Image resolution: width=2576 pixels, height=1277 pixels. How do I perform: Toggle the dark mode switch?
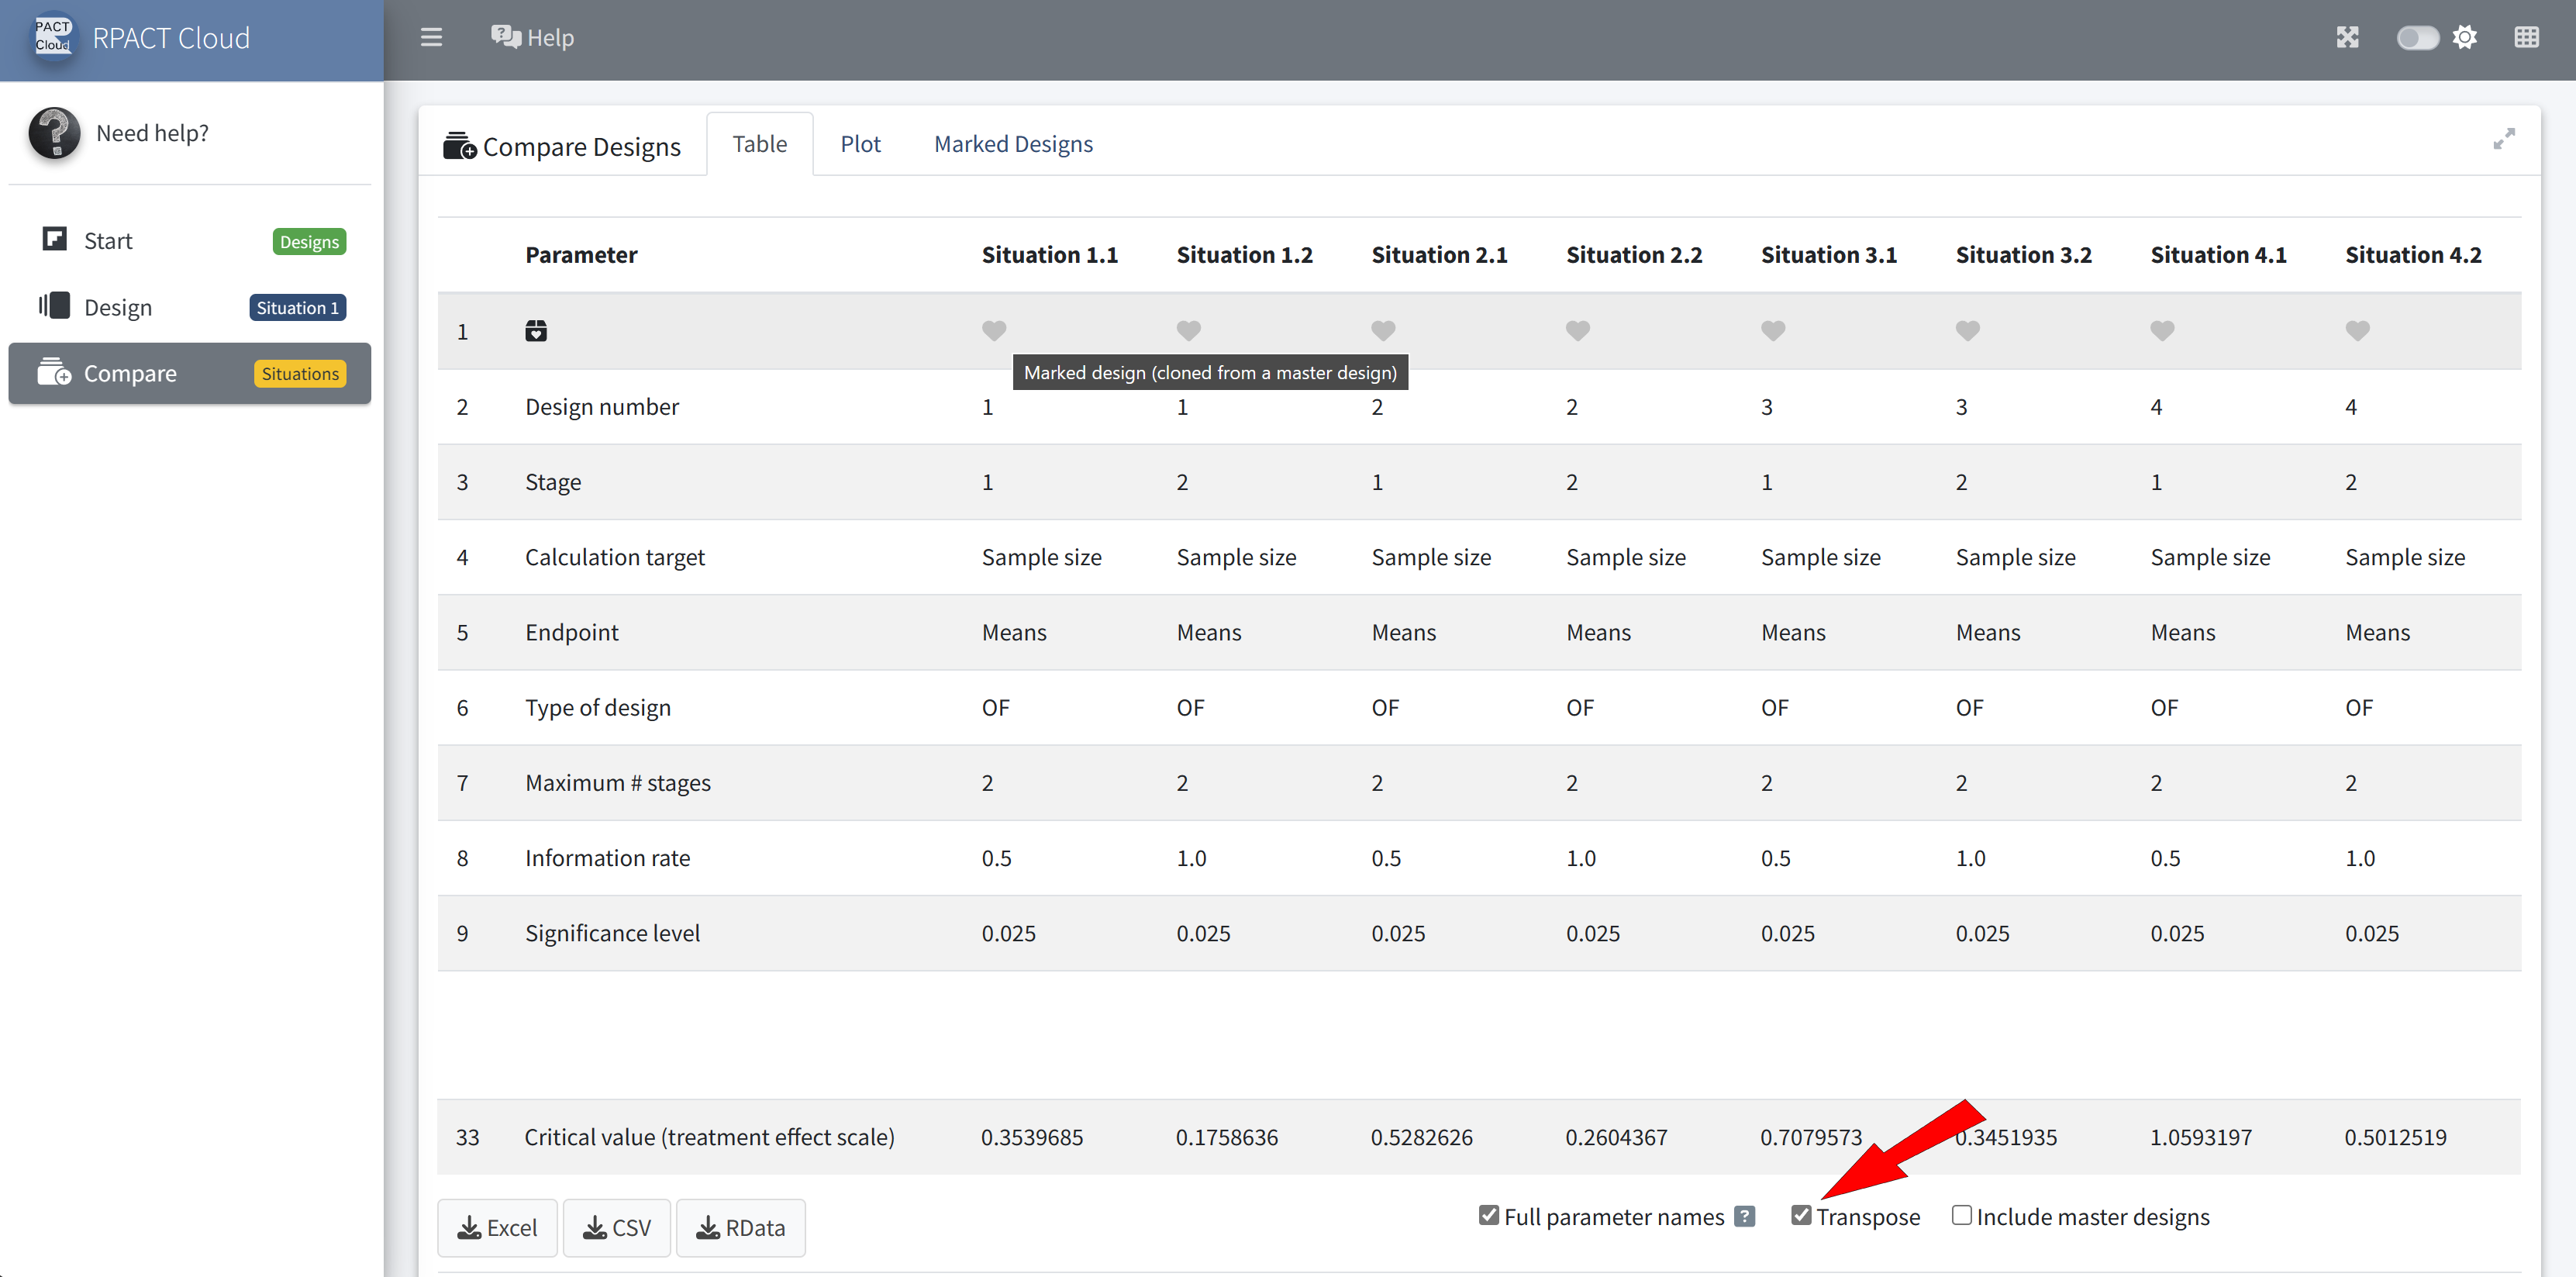coord(2417,38)
